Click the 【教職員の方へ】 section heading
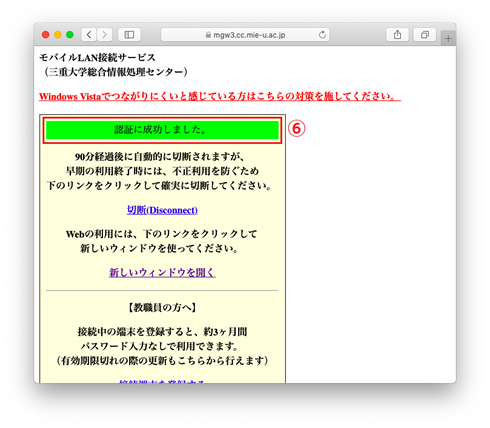Image resolution: width=490 pixels, height=428 pixels. tap(162, 307)
